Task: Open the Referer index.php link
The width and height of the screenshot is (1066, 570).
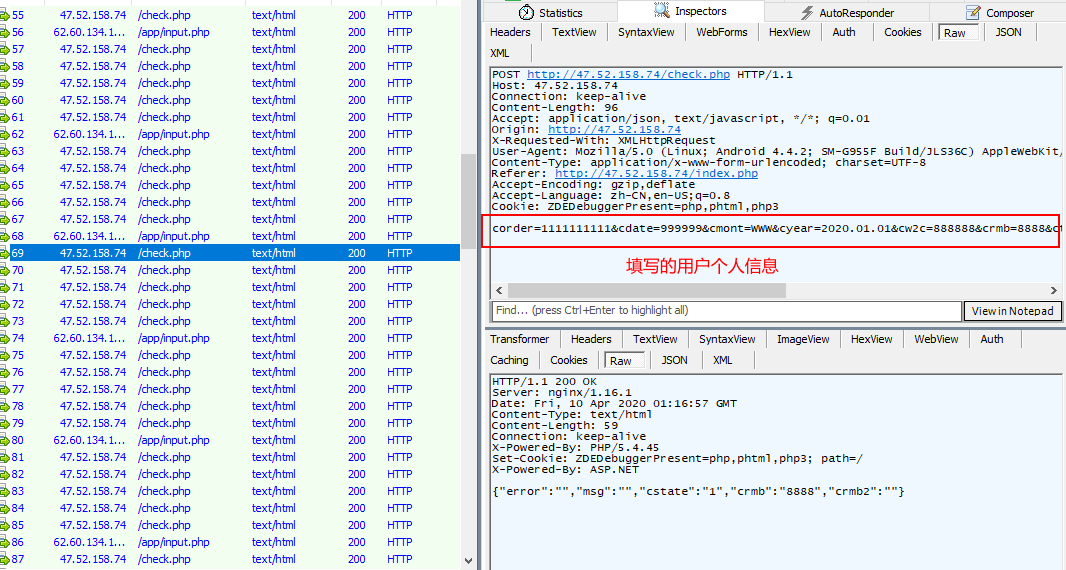Action: point(656,173)
